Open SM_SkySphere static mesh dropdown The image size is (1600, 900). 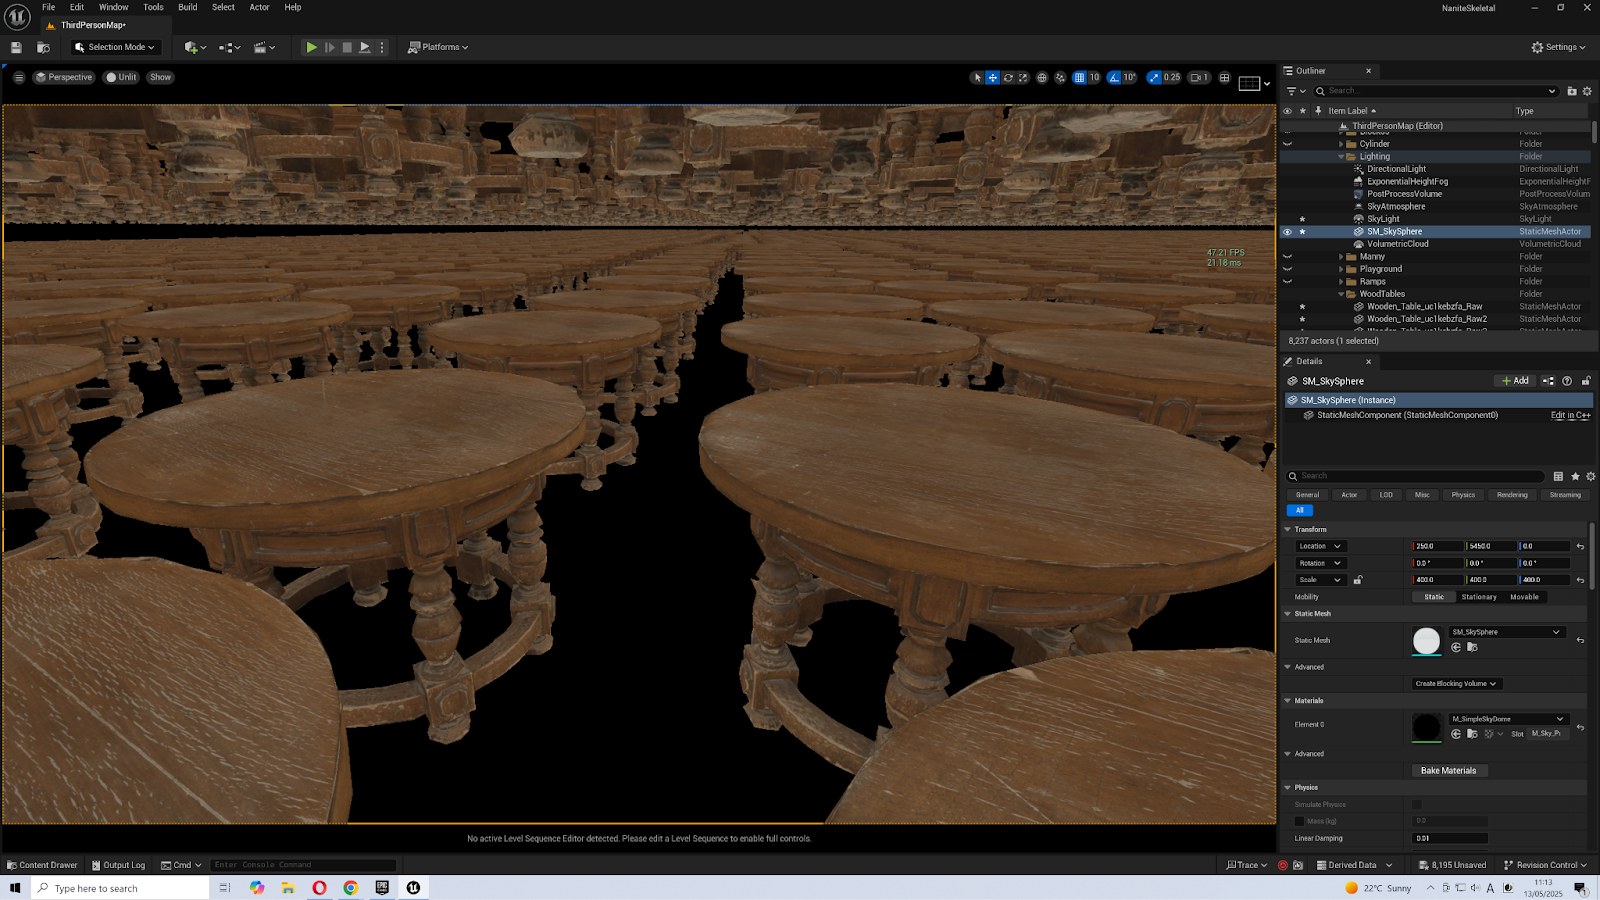[1506, 632]
